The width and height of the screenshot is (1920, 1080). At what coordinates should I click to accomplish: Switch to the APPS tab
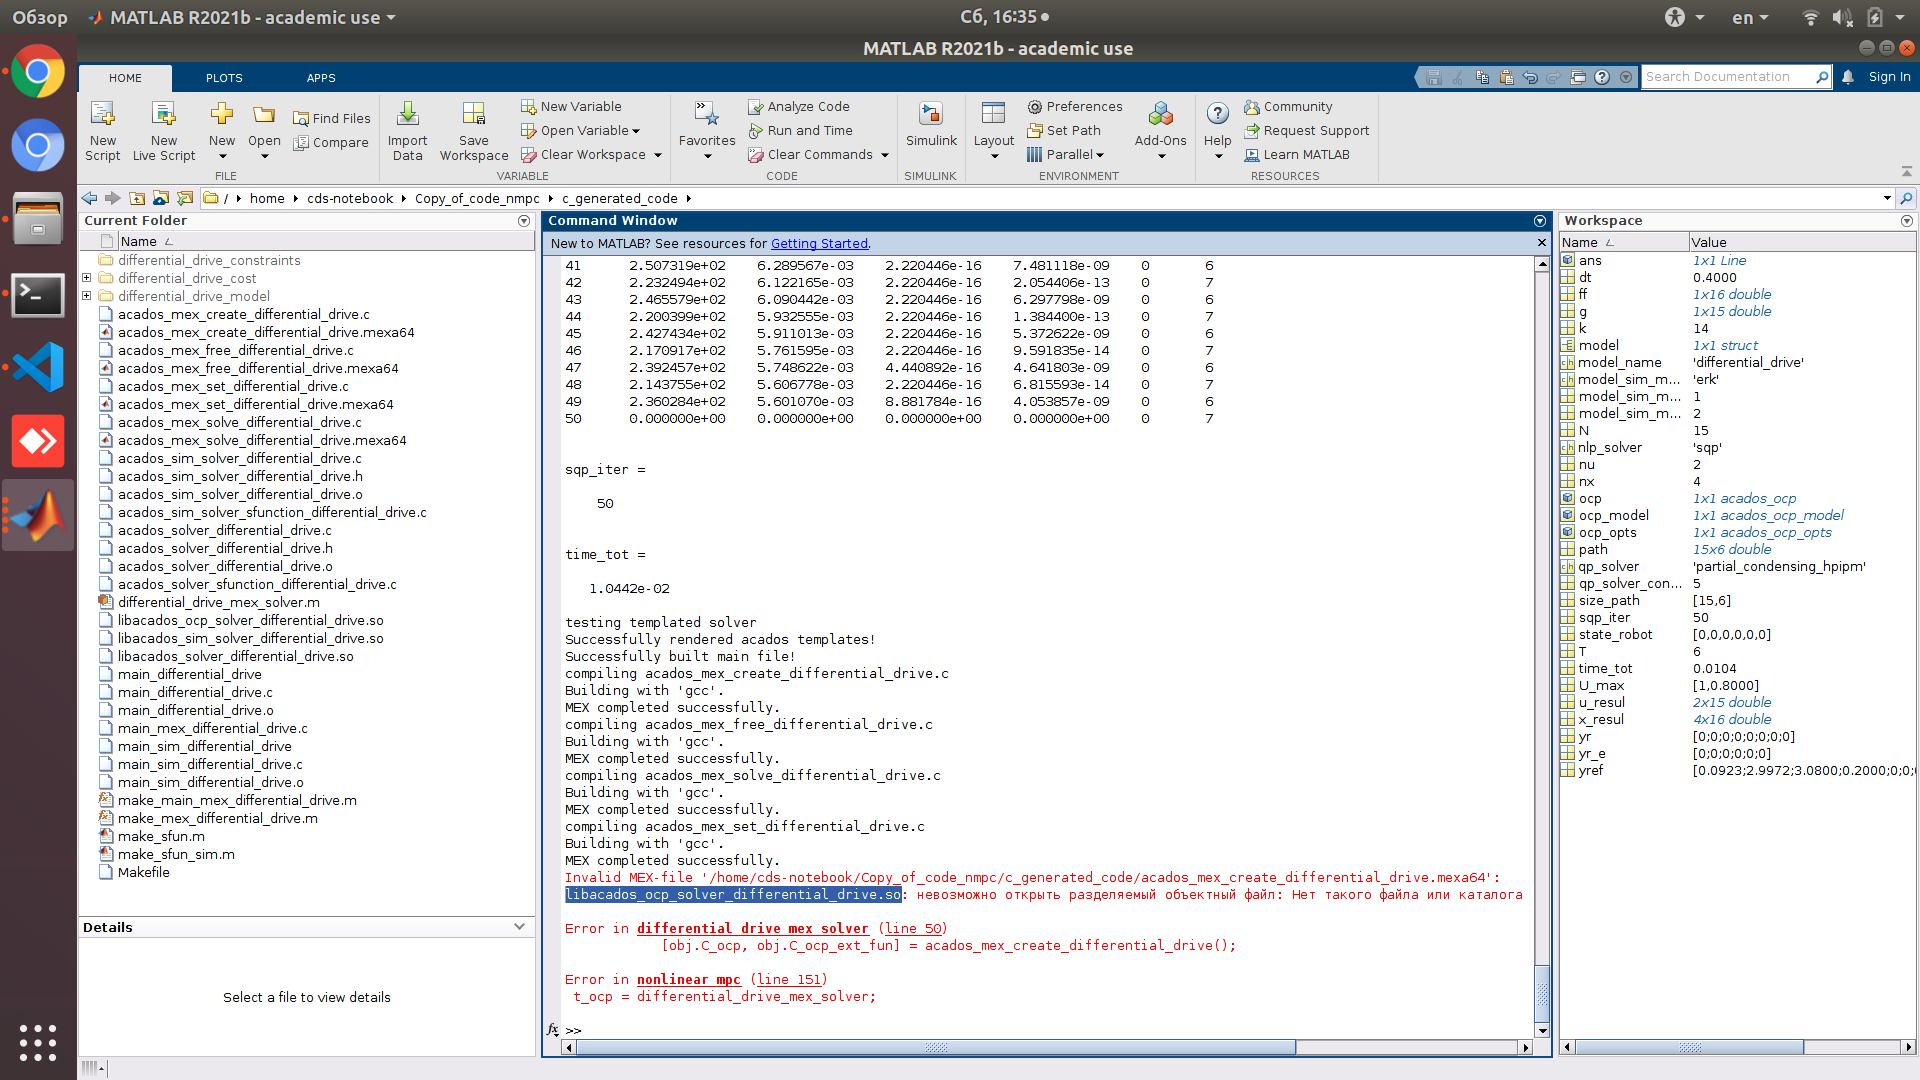[321, 77]
